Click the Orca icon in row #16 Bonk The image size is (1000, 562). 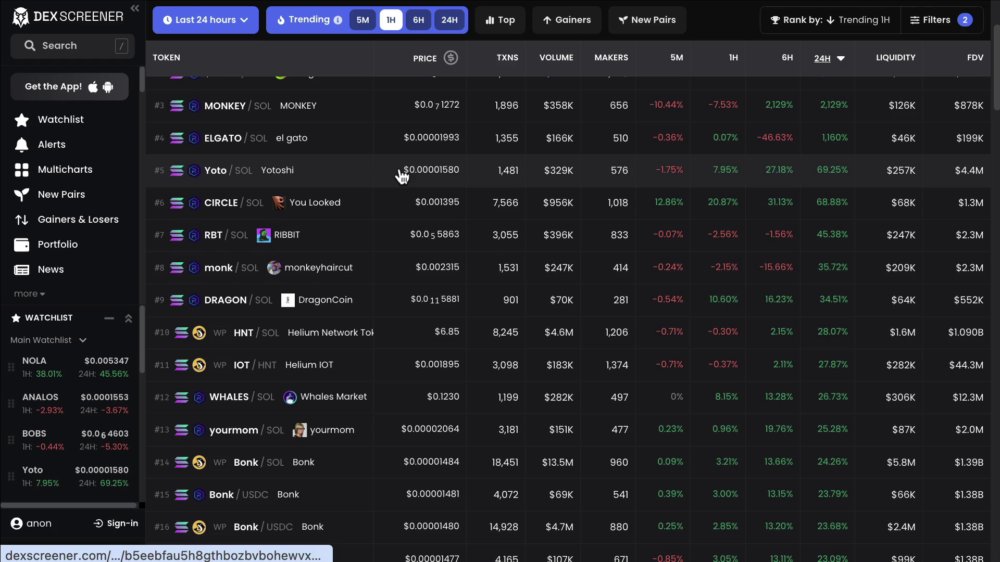tap(199, 527)
